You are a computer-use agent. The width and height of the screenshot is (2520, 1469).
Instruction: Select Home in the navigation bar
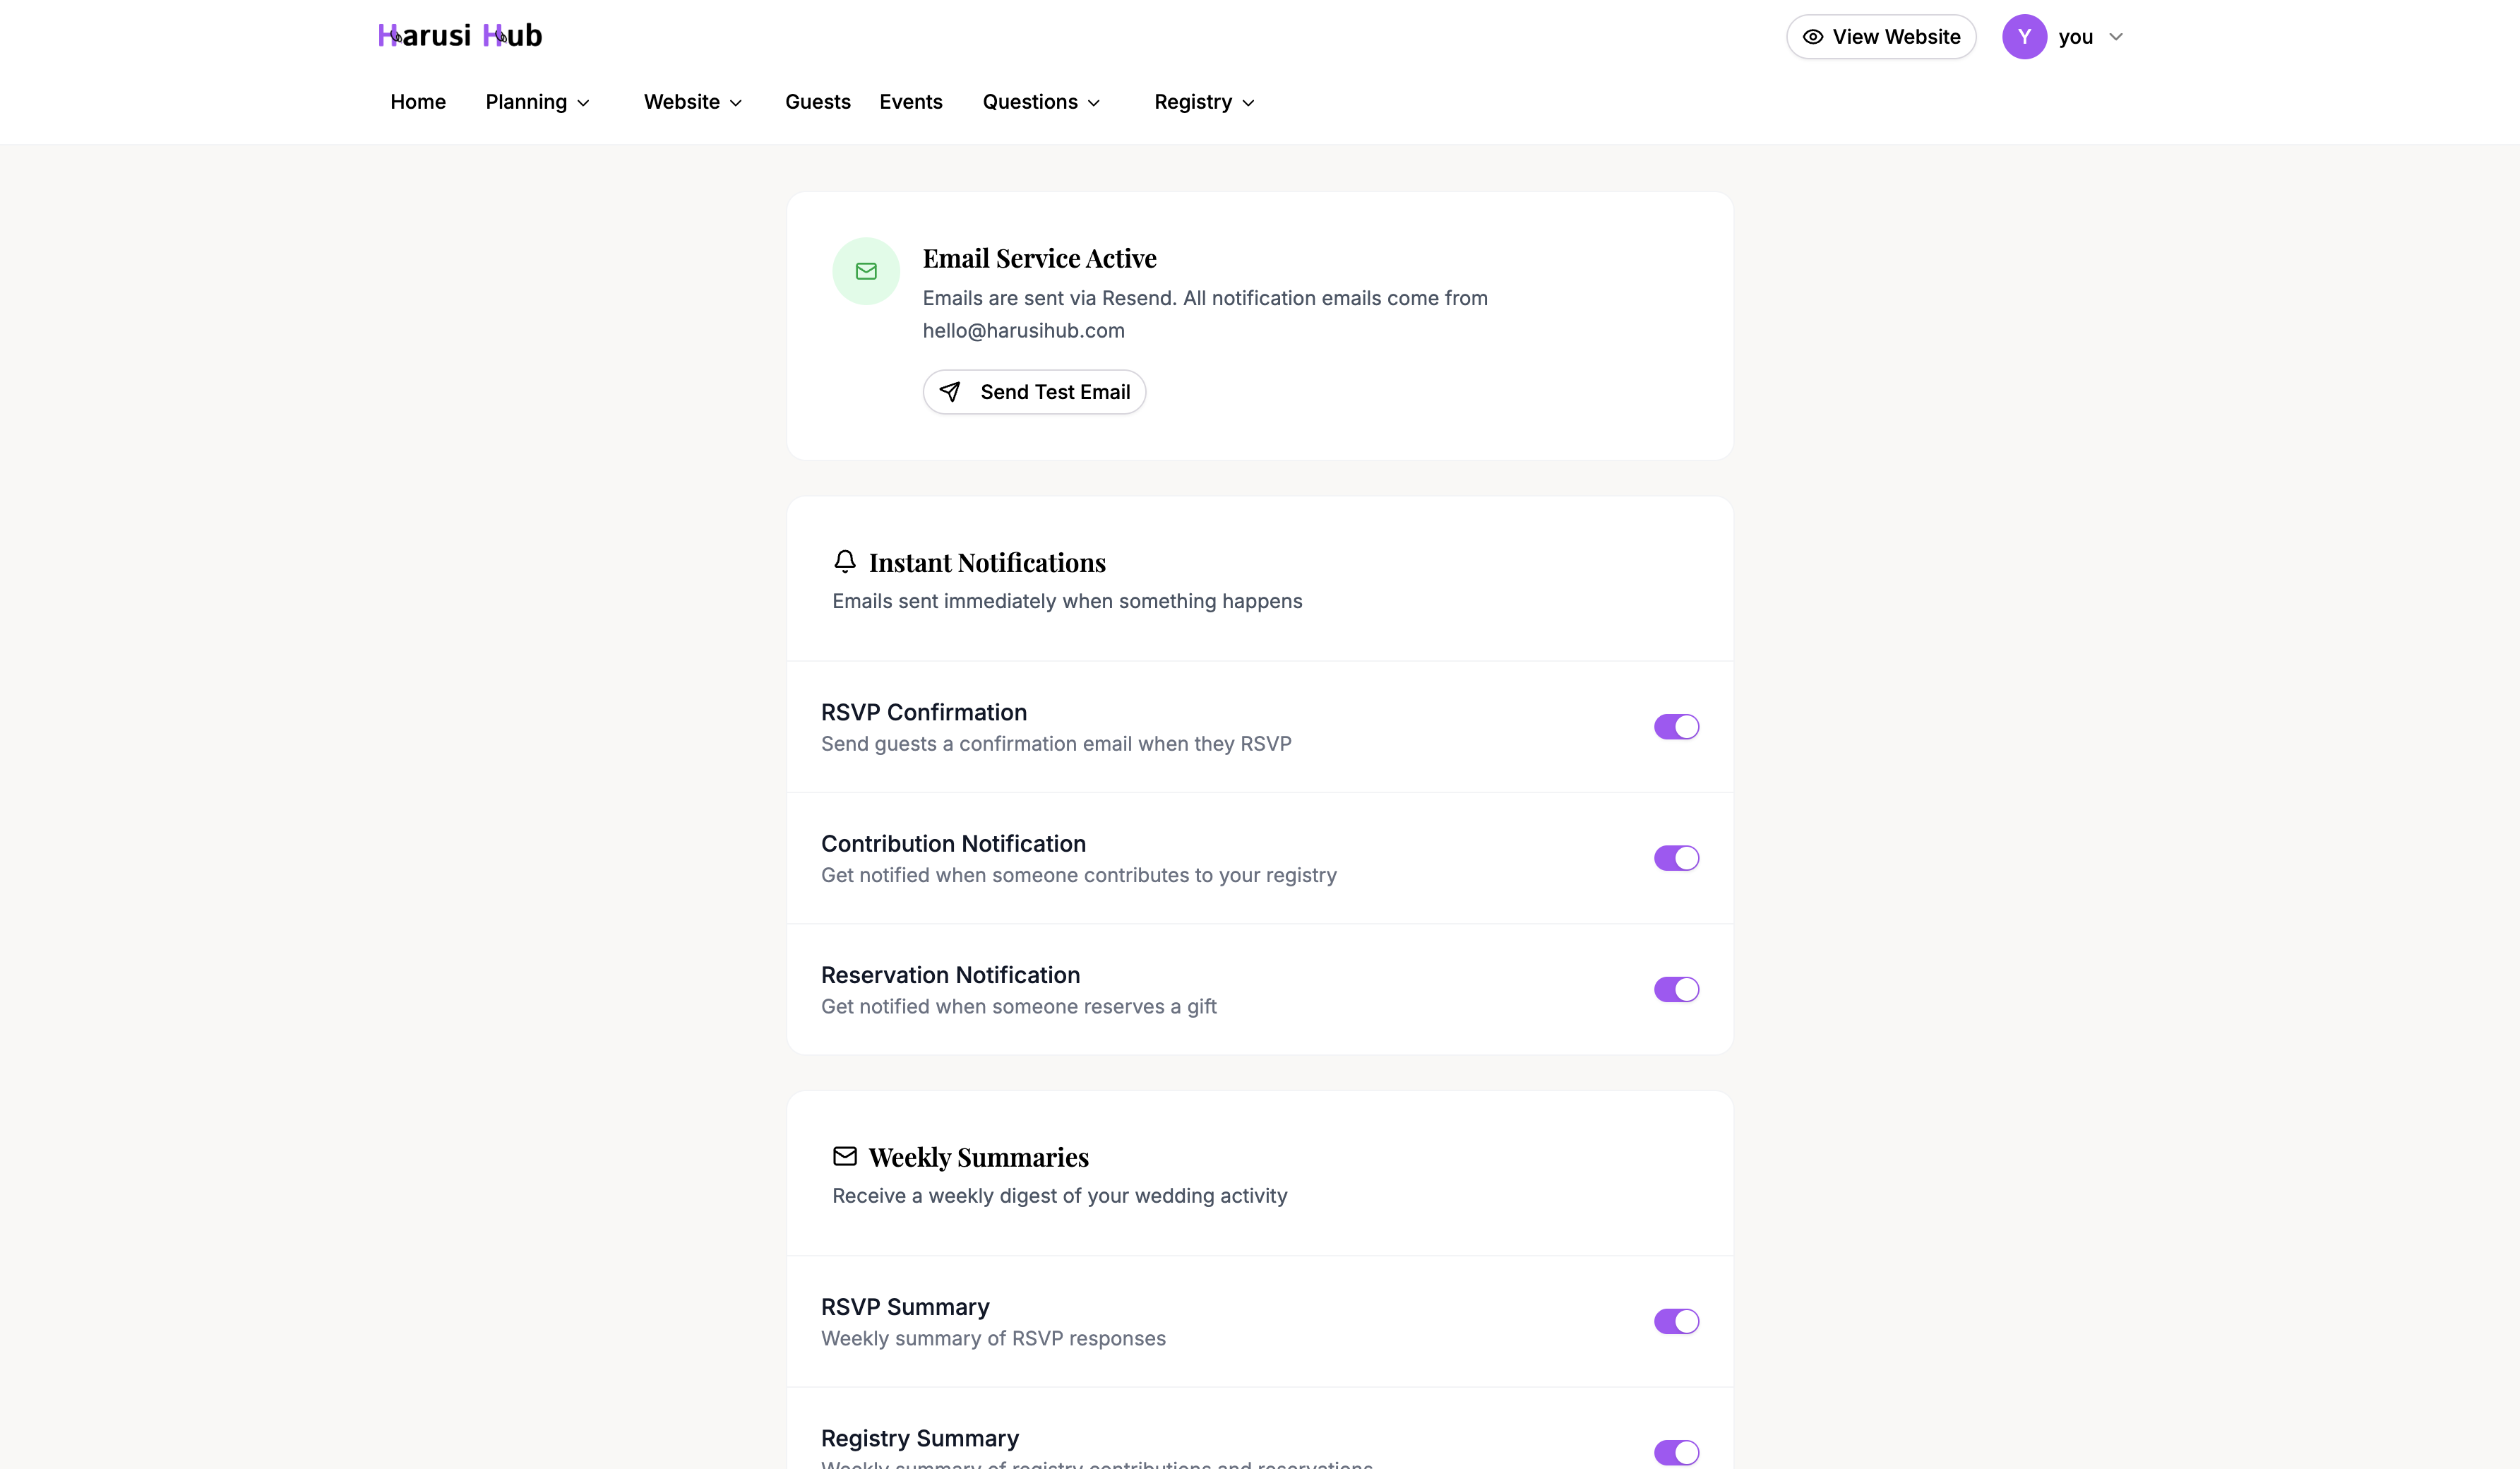[417, 102]
